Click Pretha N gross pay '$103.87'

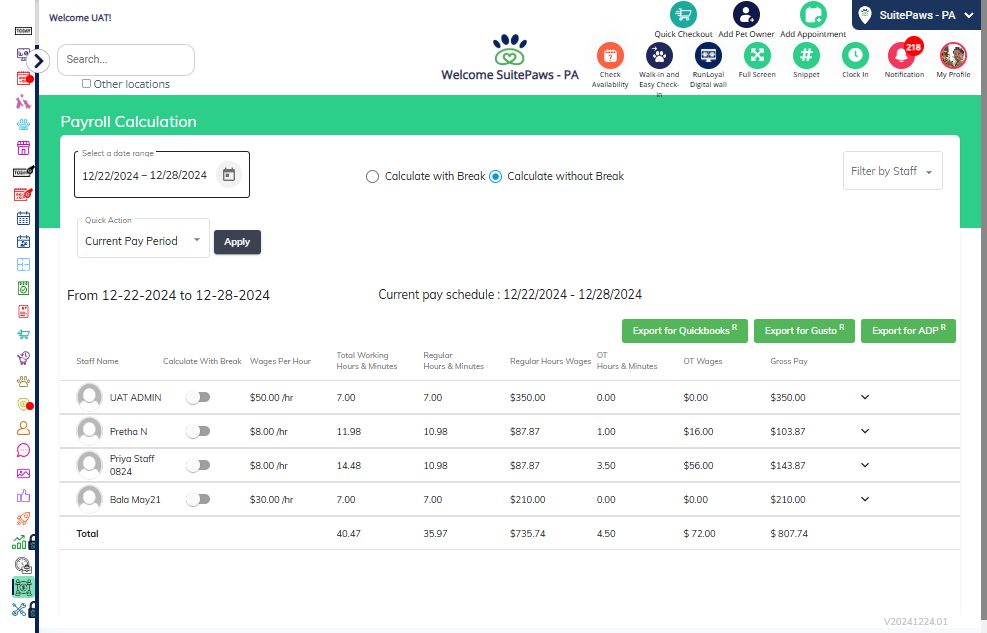(787, 432)
